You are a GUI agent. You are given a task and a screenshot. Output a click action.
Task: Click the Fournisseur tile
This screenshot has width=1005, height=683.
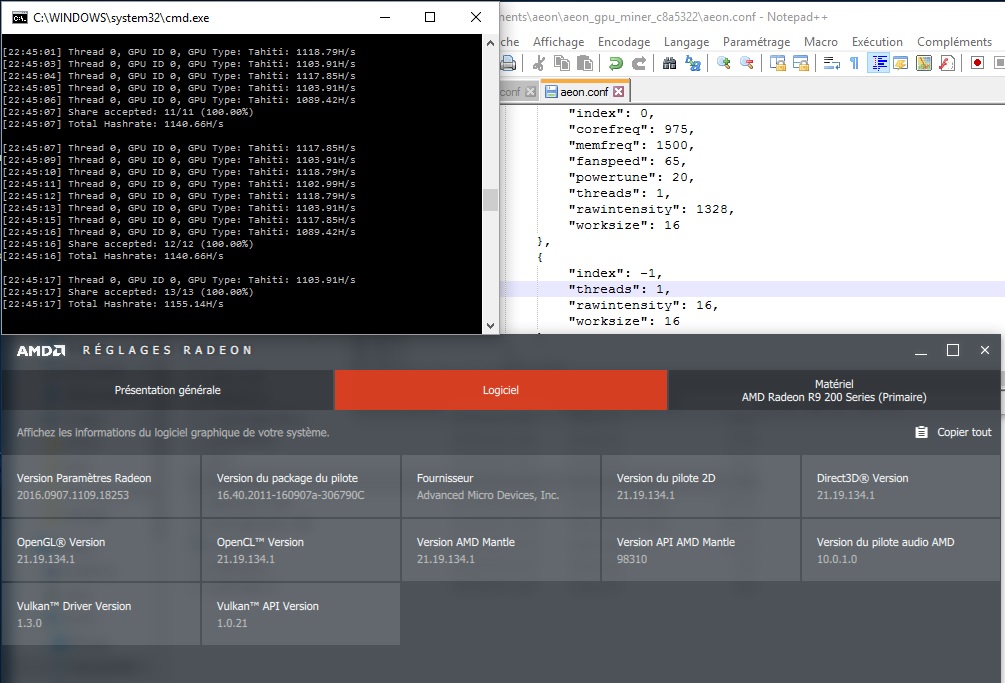point(501,486)
